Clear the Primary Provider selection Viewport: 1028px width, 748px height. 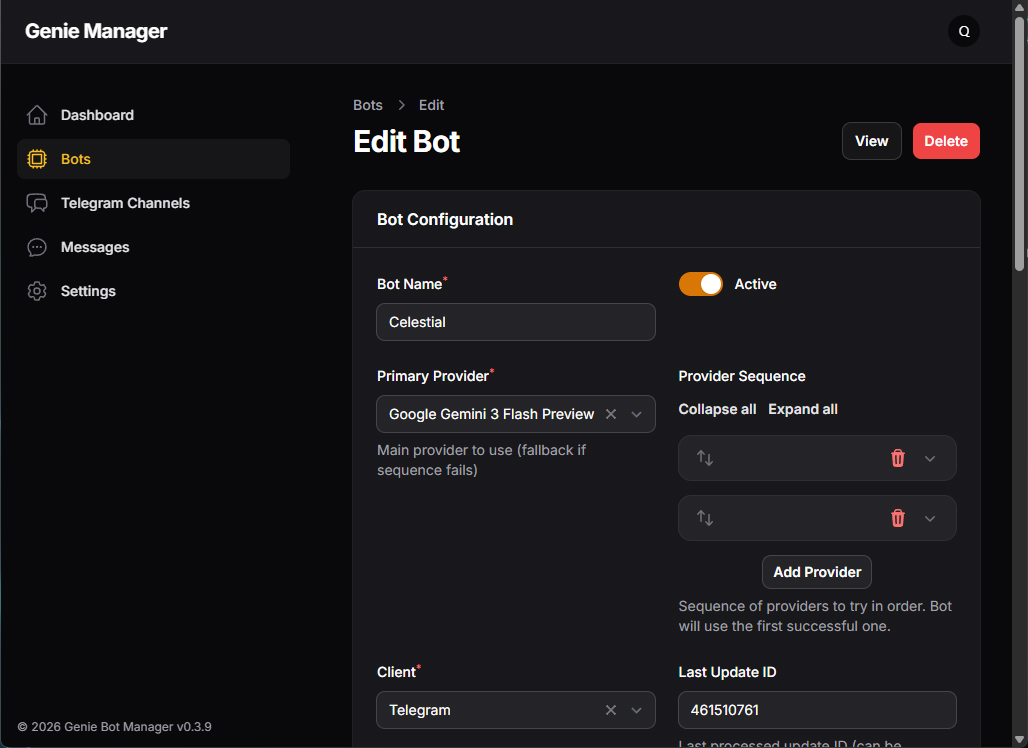611,414
